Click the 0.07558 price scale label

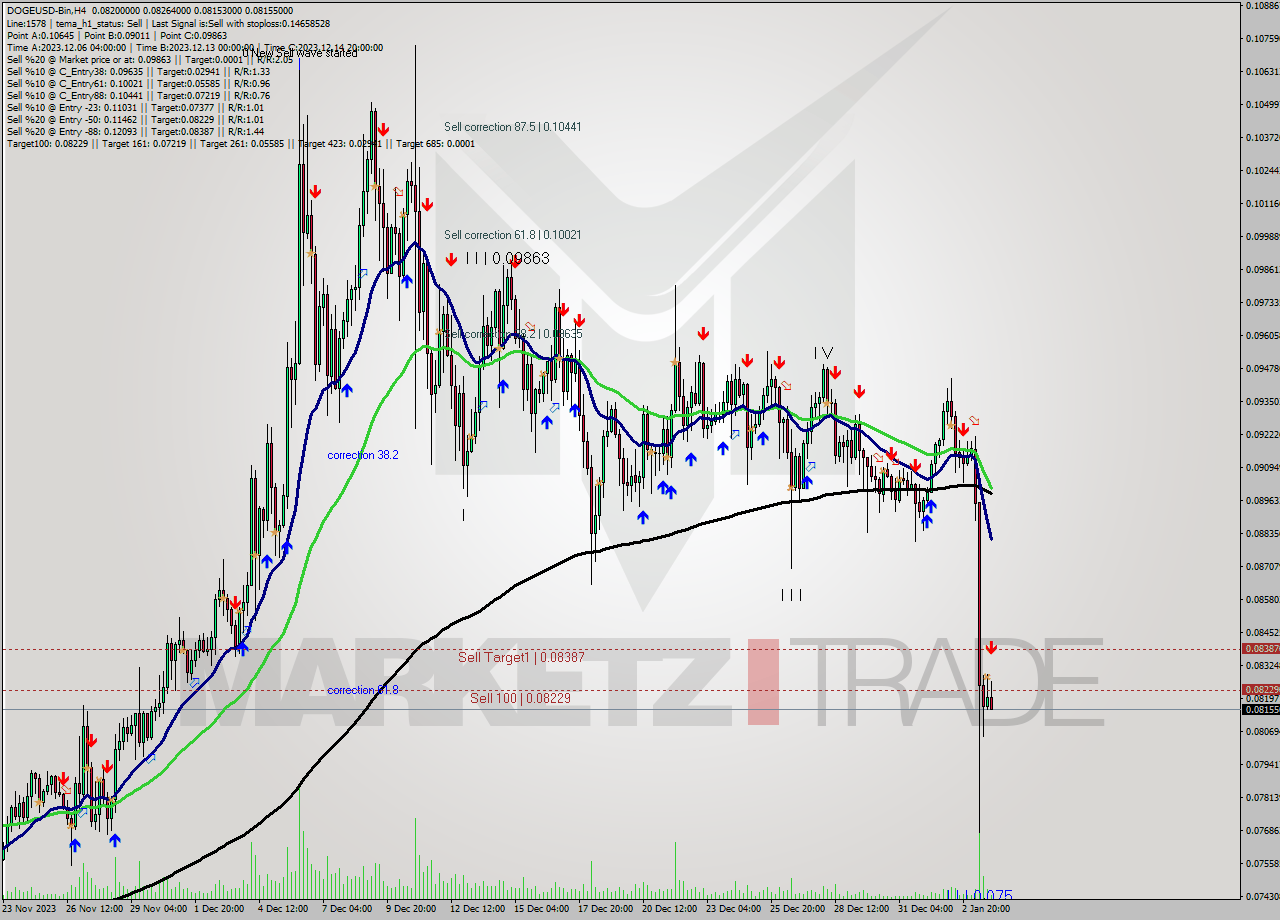[x=1261, y=863]
